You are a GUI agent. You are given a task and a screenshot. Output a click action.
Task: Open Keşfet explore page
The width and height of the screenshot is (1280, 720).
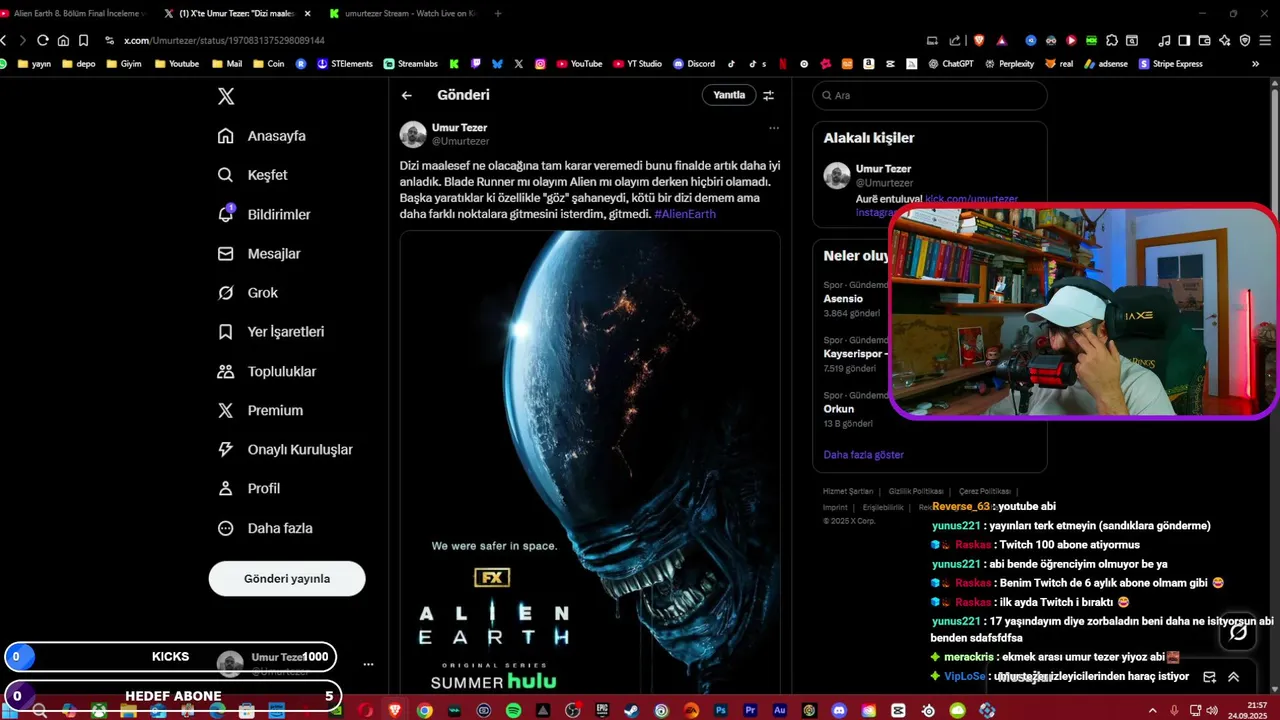point(253,175)
